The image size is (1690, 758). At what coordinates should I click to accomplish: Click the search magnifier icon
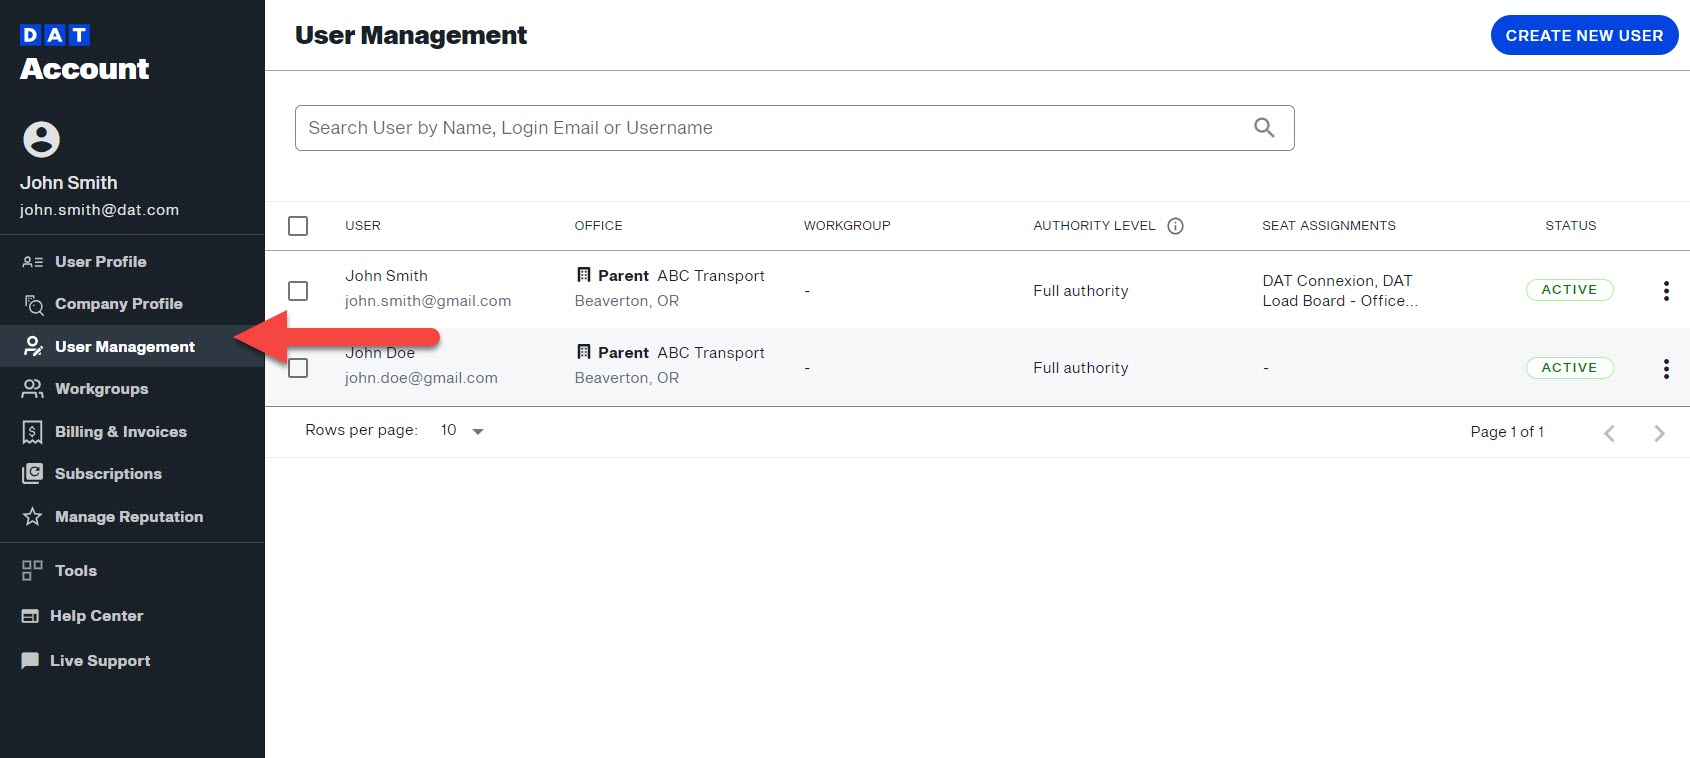click(1264, 128)
